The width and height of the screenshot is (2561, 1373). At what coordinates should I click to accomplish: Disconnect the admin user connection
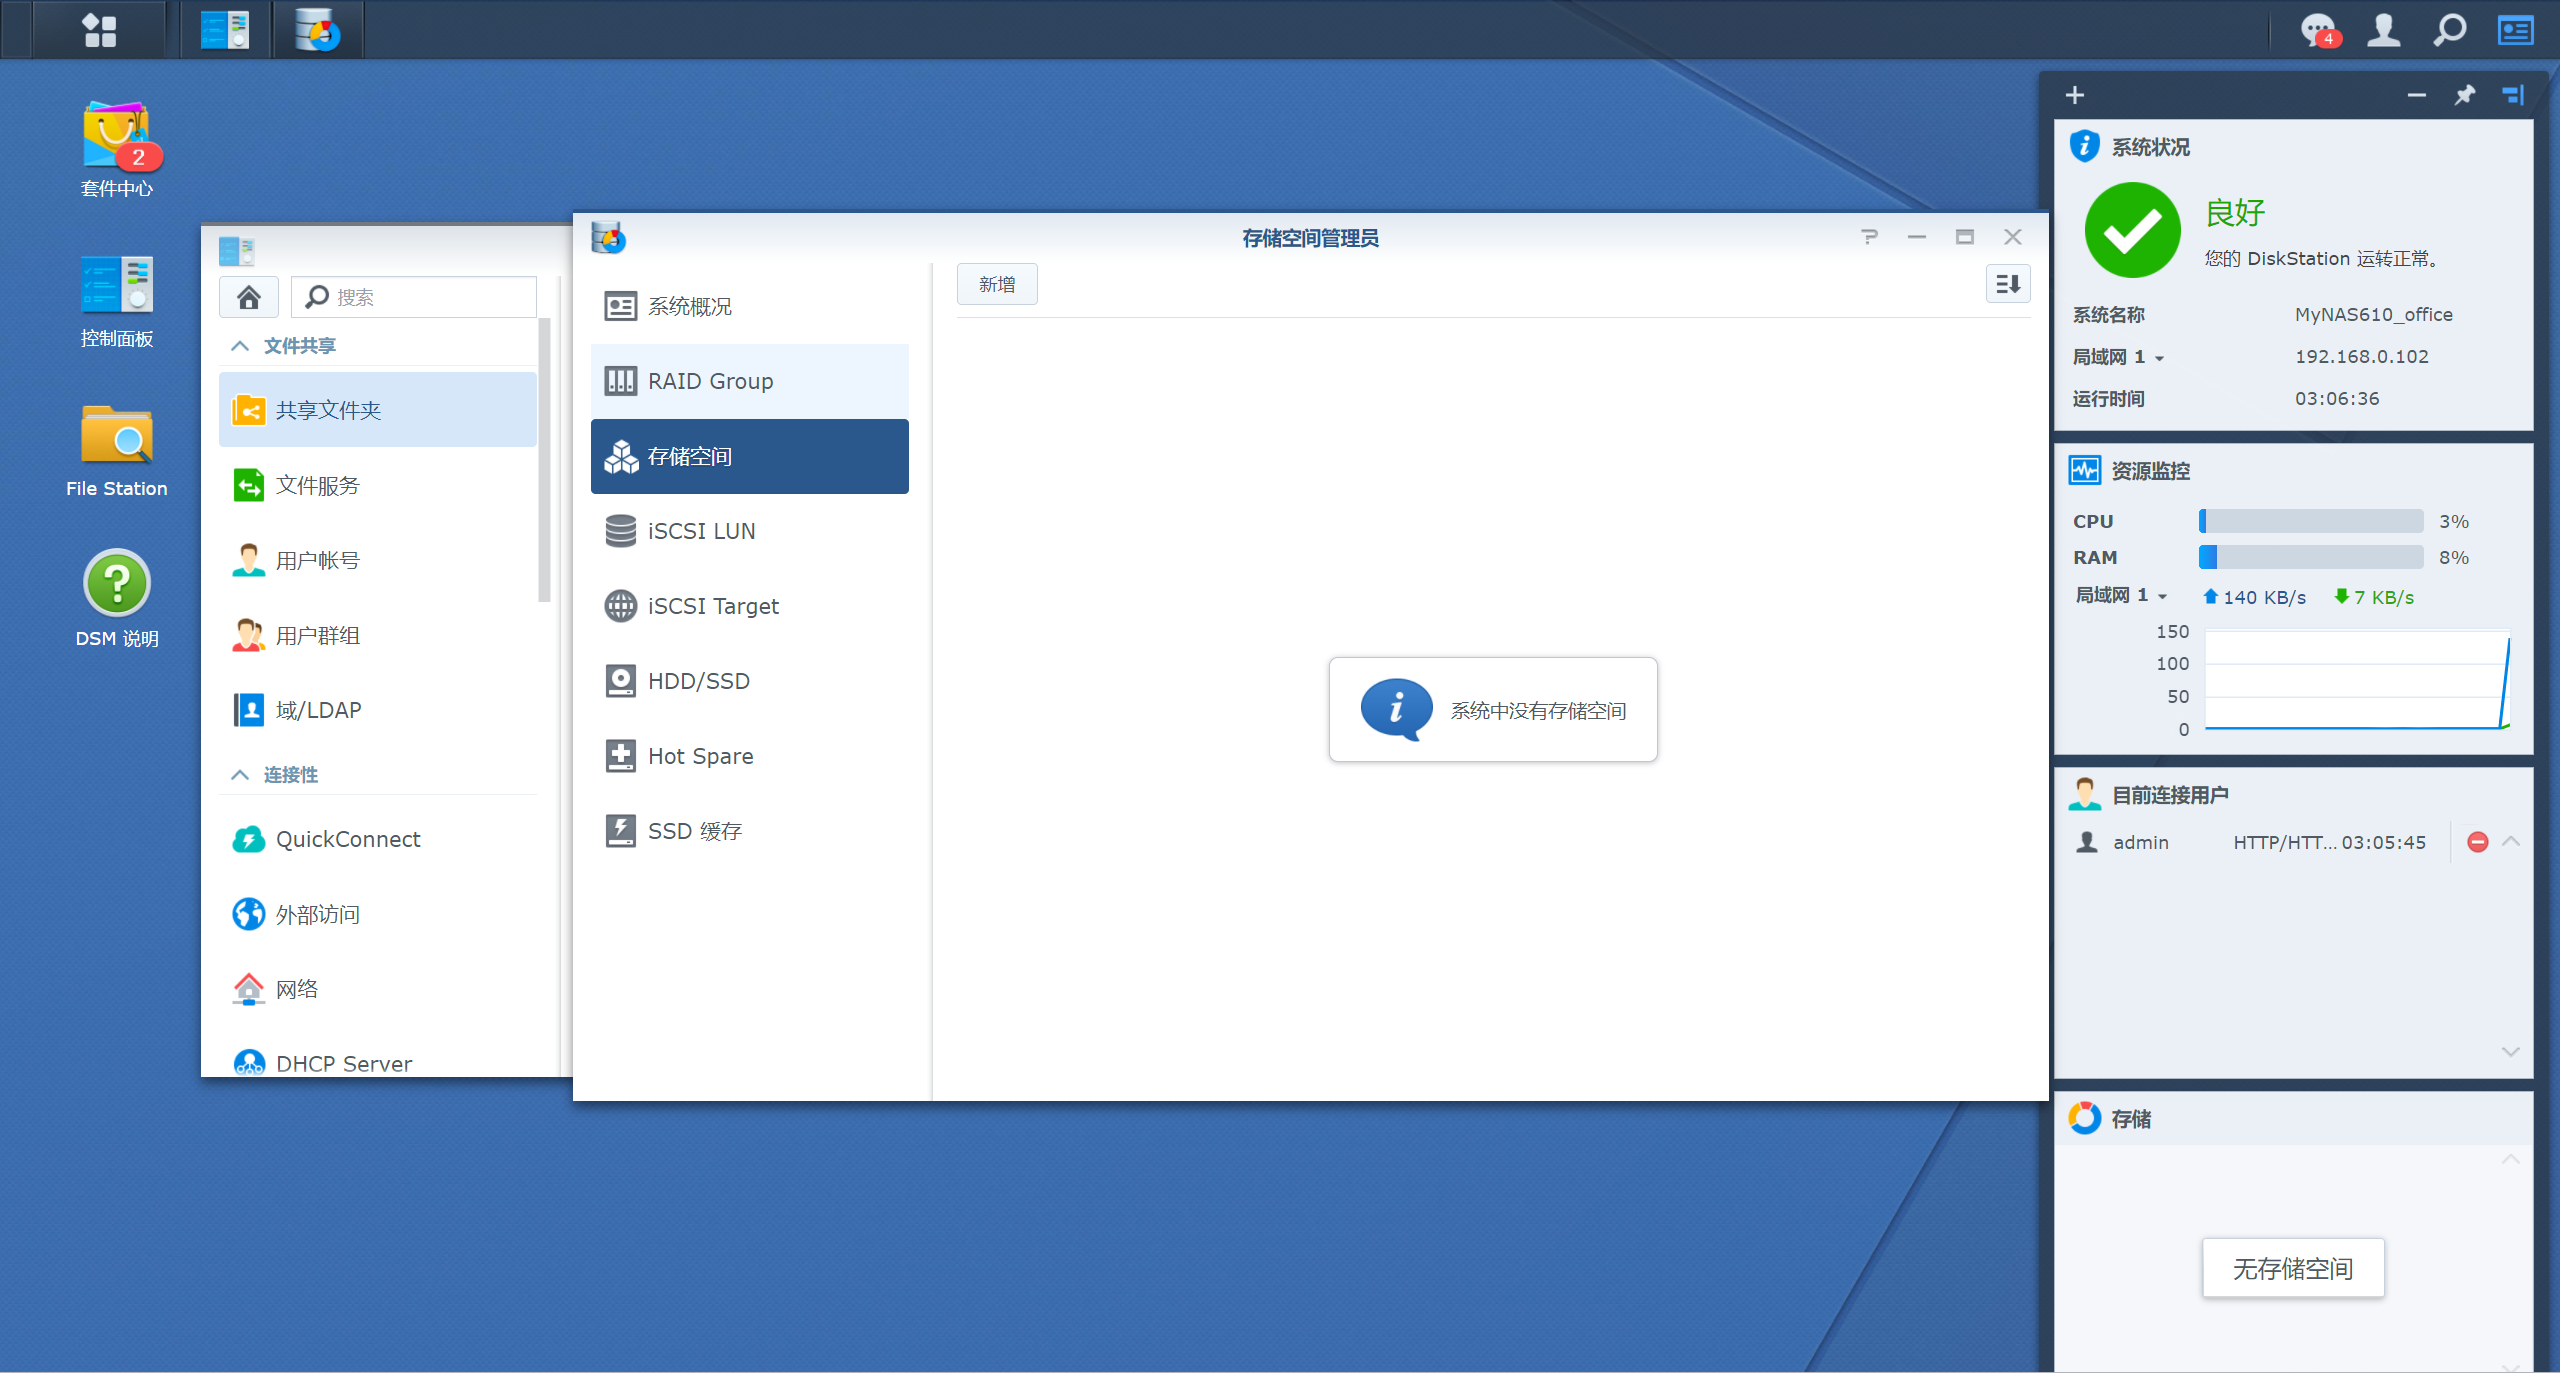2477,842
